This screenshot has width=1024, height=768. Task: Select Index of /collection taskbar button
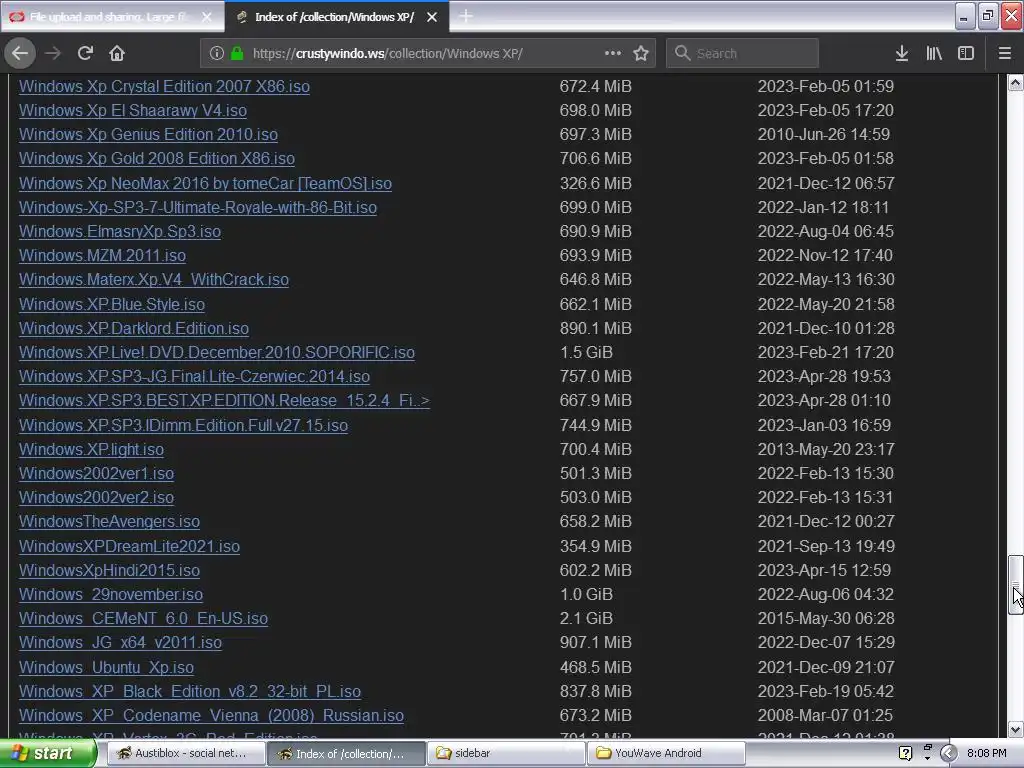[x=345, y=754]
